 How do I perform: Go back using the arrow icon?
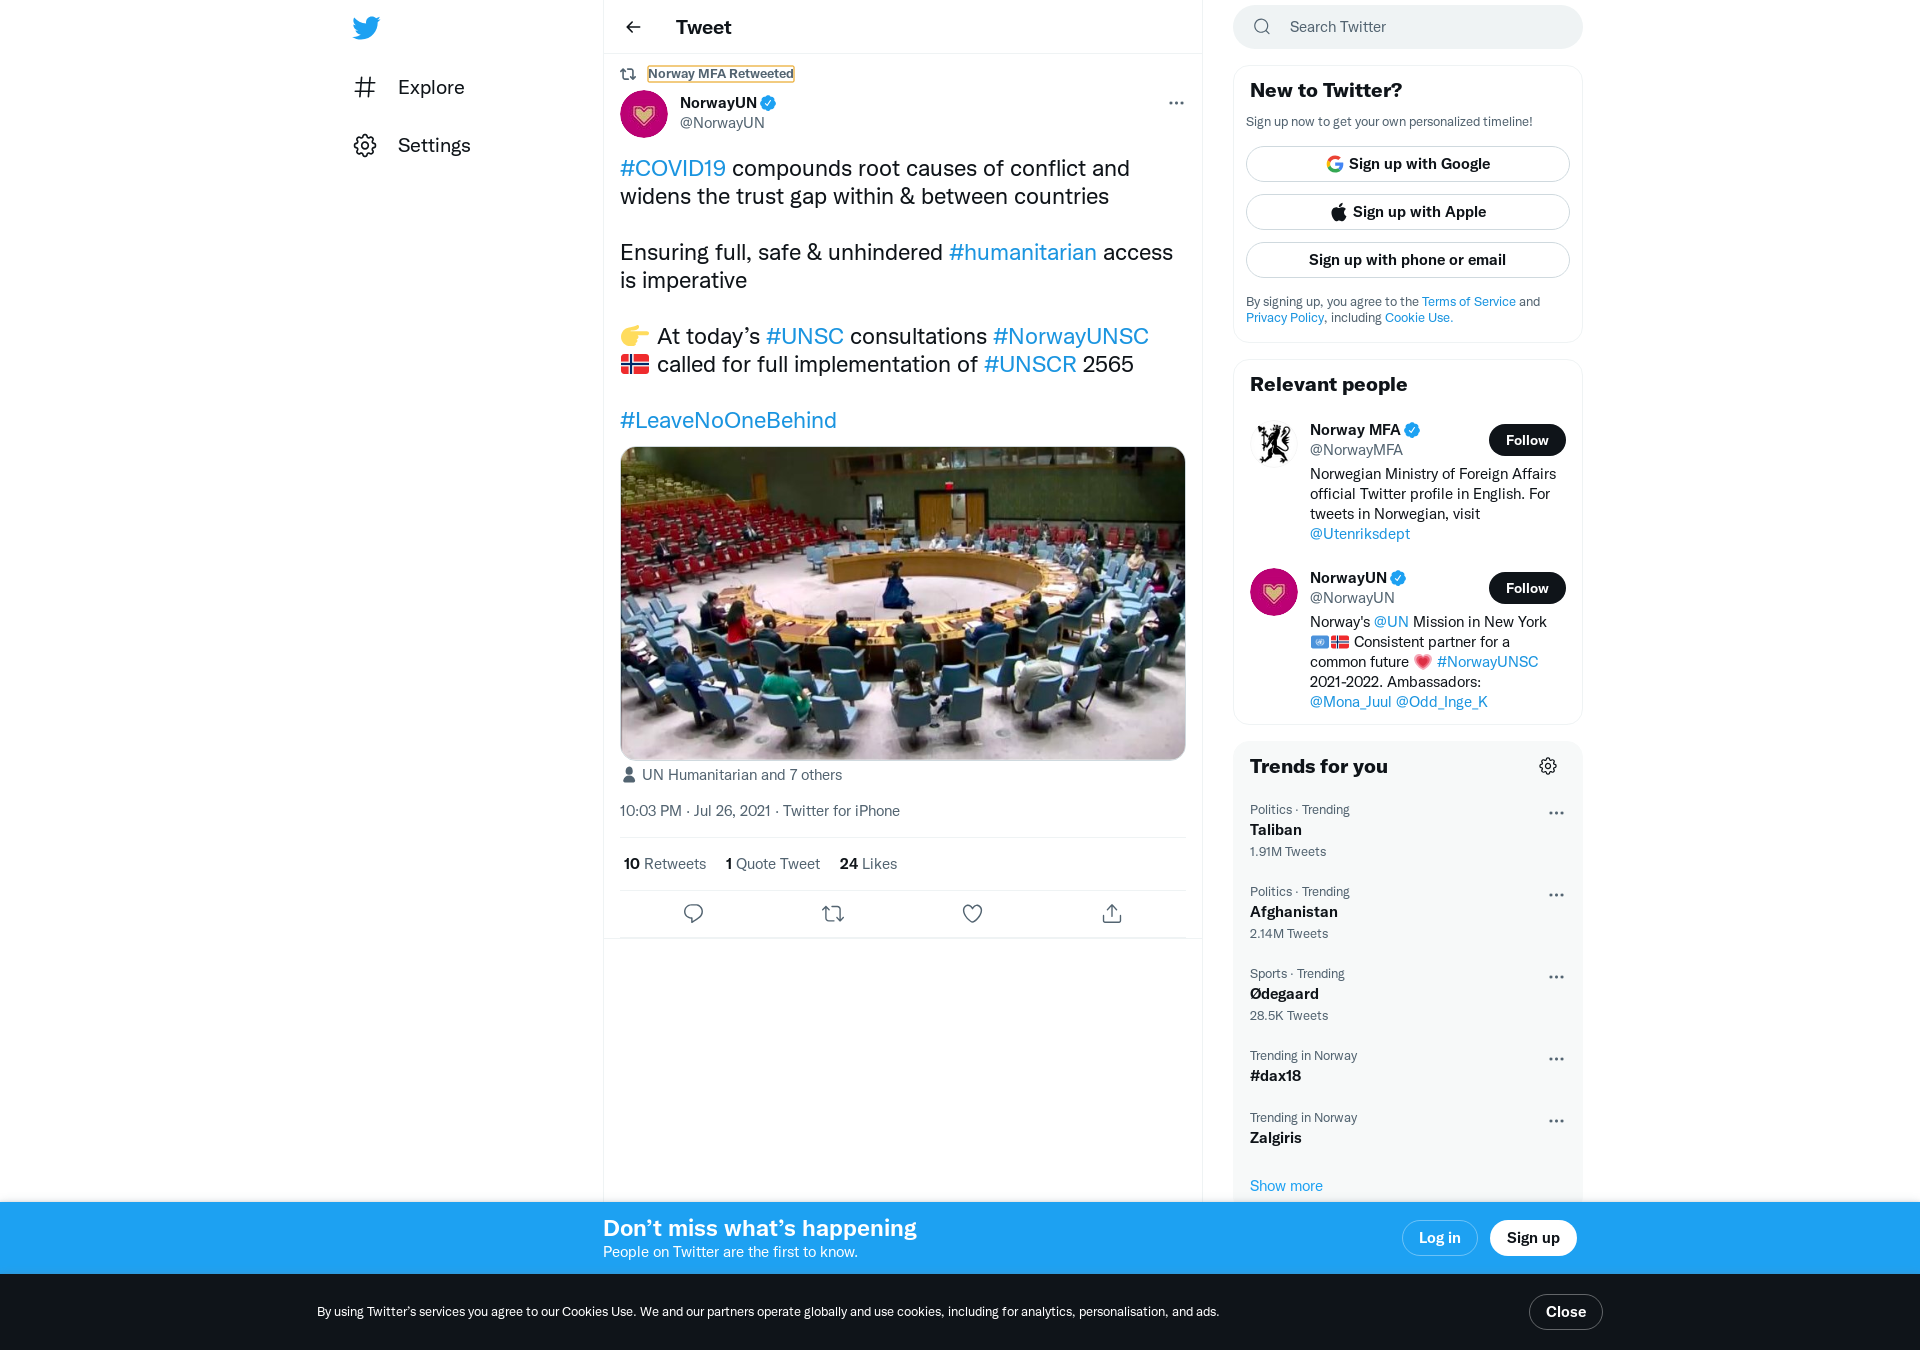click(633, 27)
